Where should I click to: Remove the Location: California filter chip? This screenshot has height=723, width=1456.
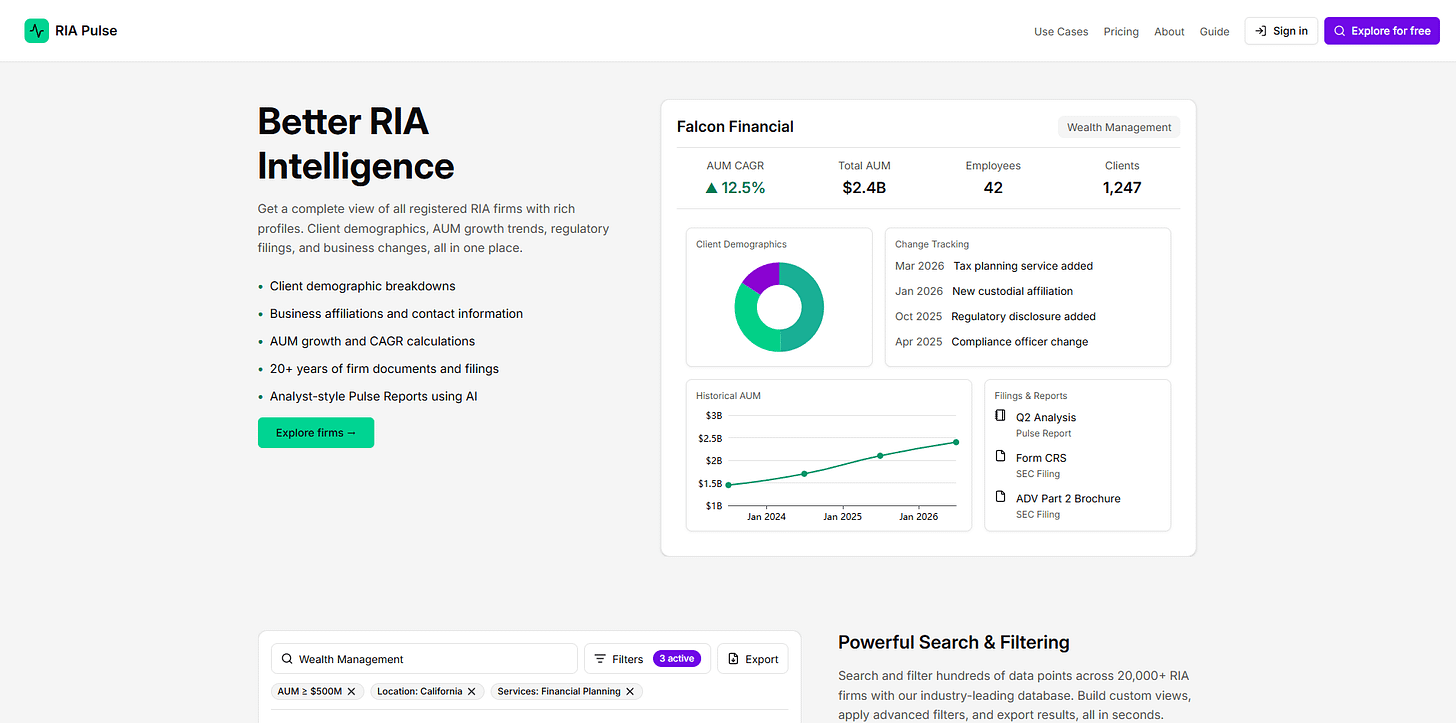[472, 691]
